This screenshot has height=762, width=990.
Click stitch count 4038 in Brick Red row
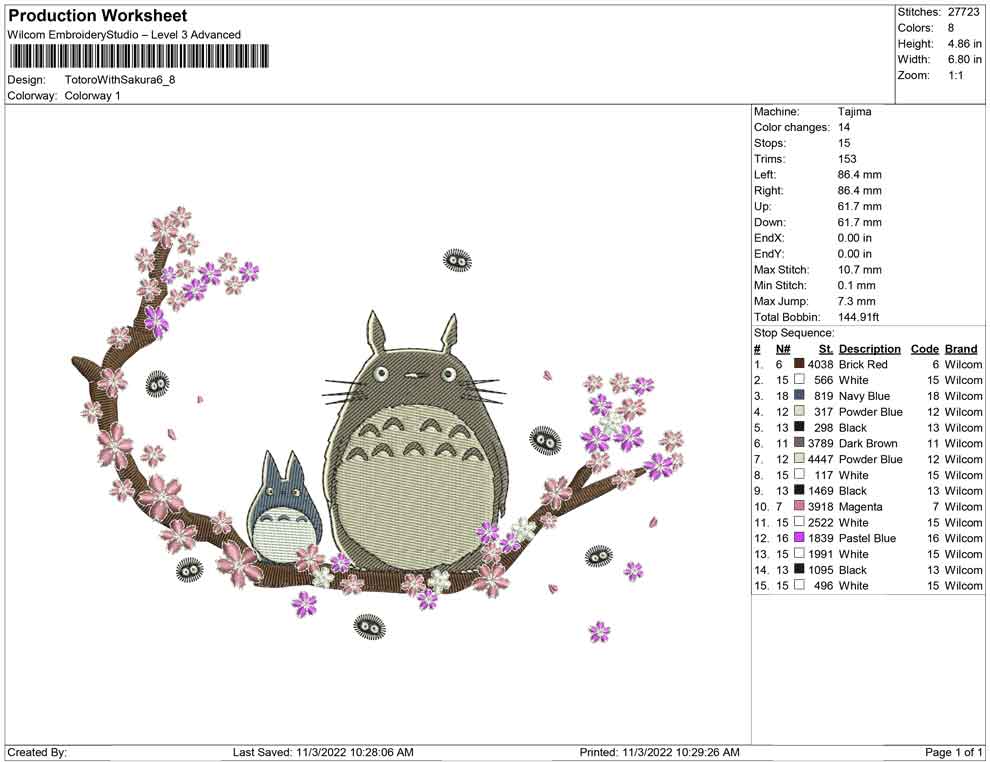click(820, 364)
